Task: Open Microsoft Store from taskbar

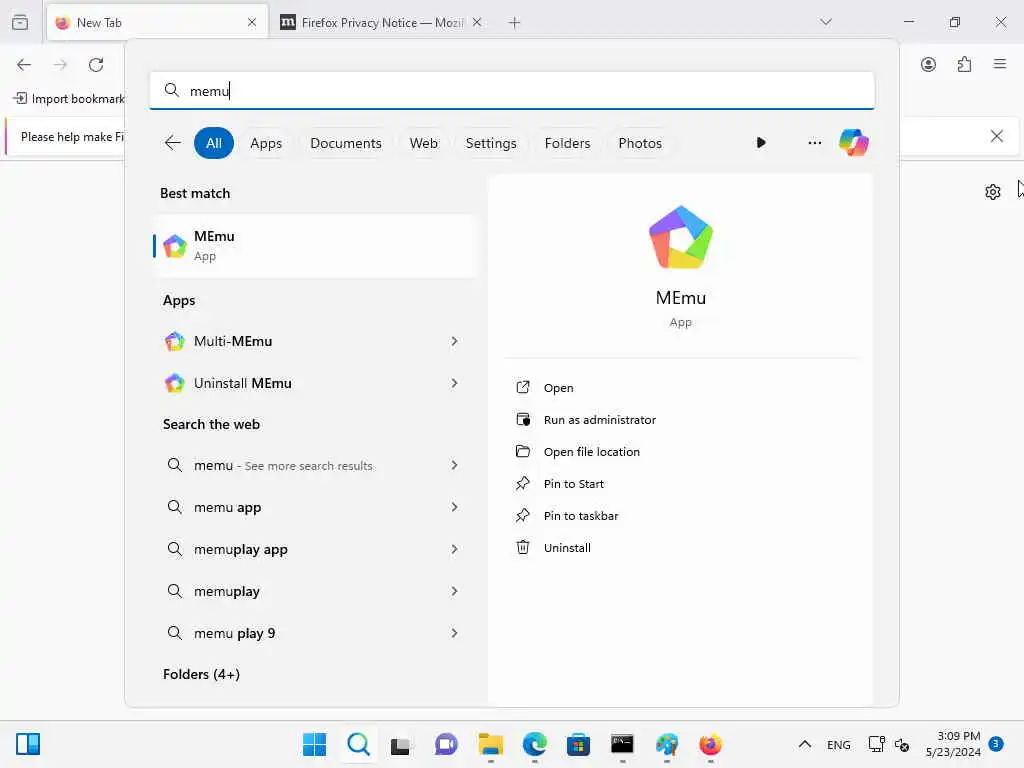Action: click(578, 744)
